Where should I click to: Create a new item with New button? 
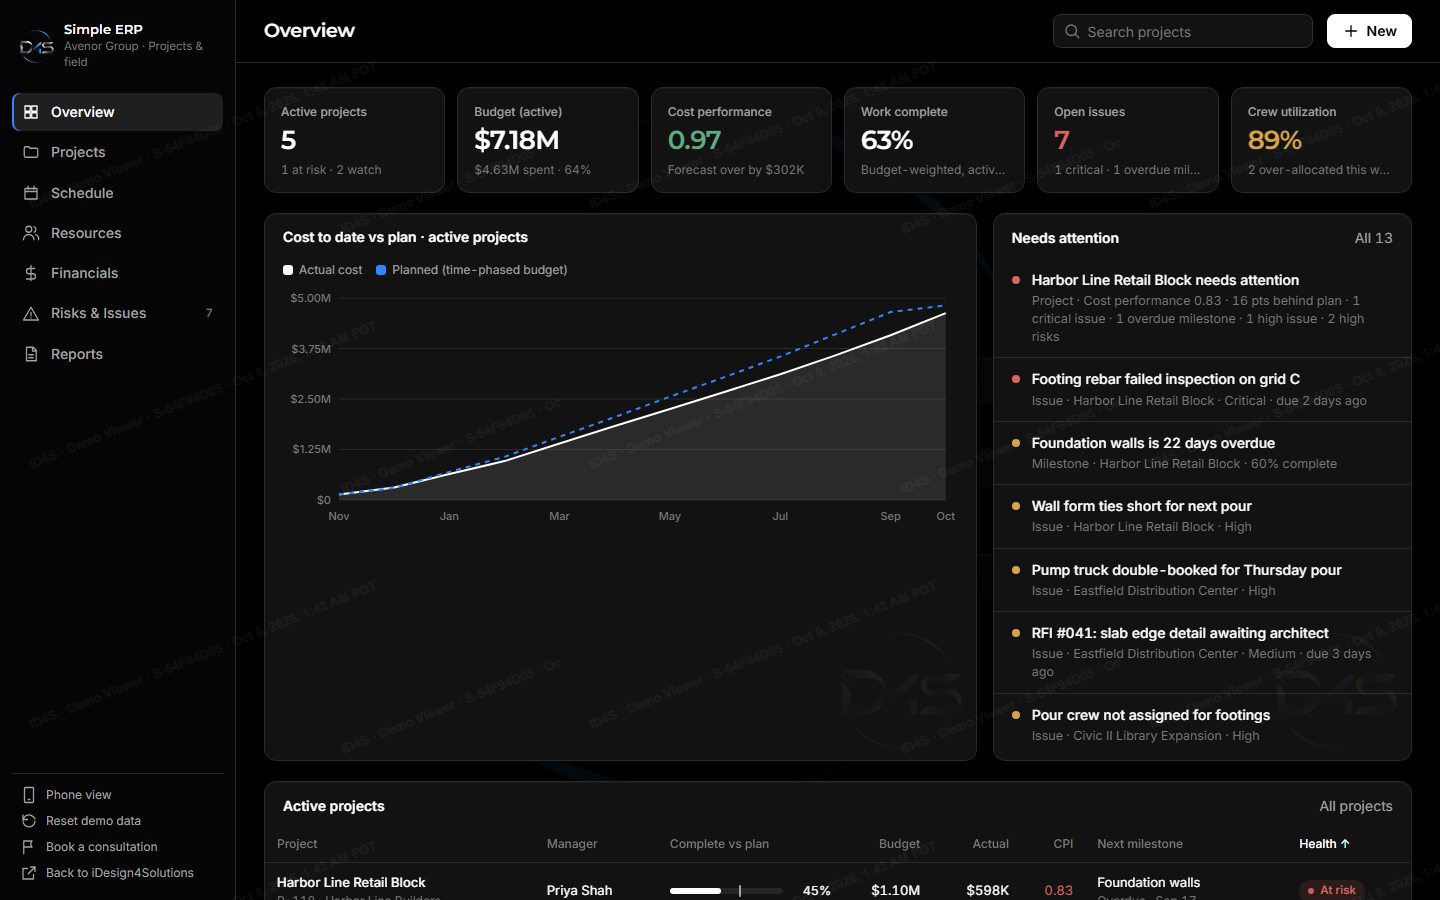[x=1369, y=31]
